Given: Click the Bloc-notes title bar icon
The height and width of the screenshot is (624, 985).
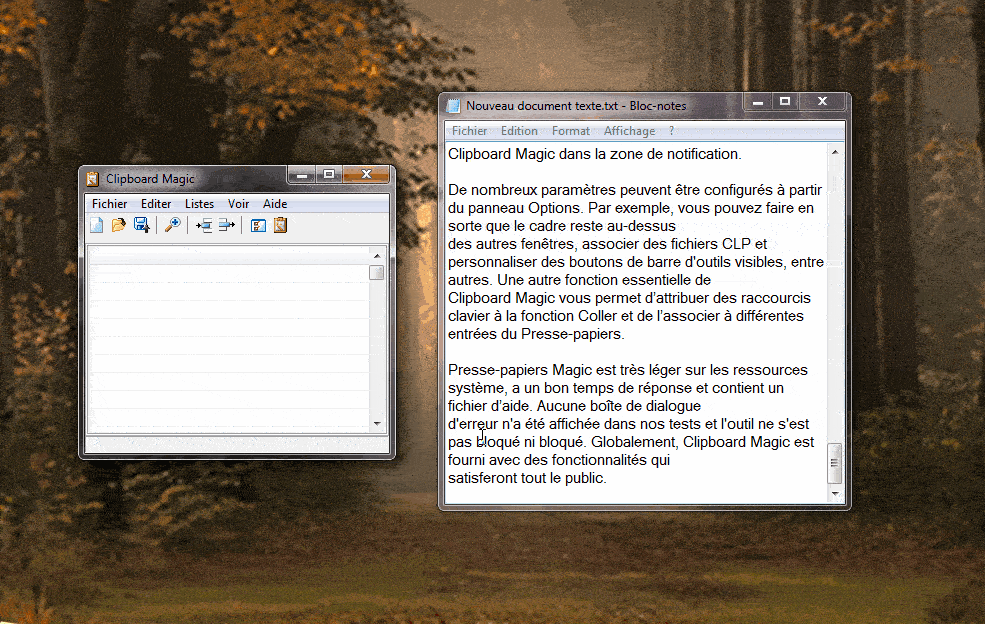Looking at the screenshot, I should click(453, 105).
